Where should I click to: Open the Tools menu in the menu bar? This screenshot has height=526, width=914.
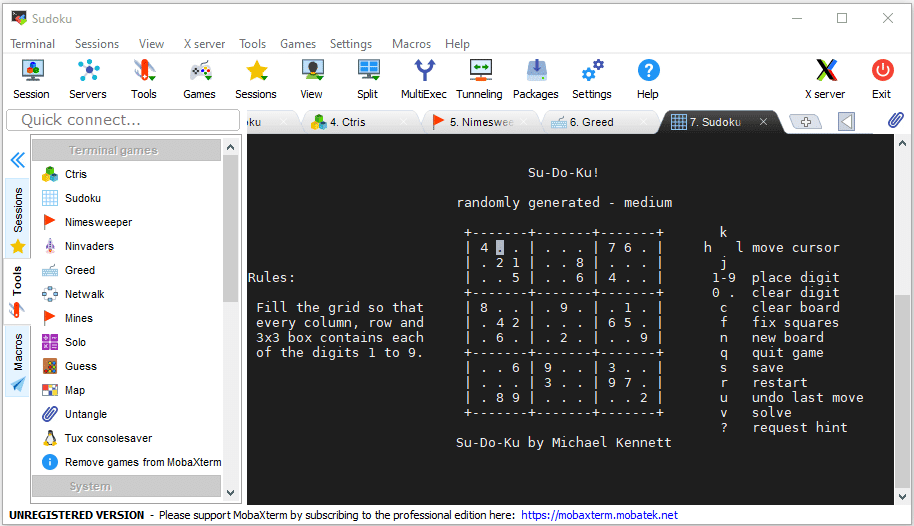pos(252,44)
